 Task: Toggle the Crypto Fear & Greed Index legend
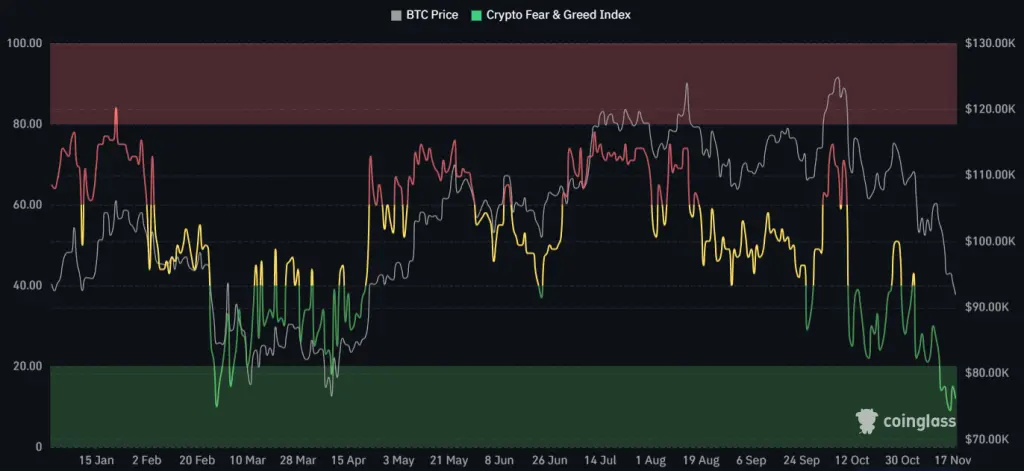coord(551,14)
